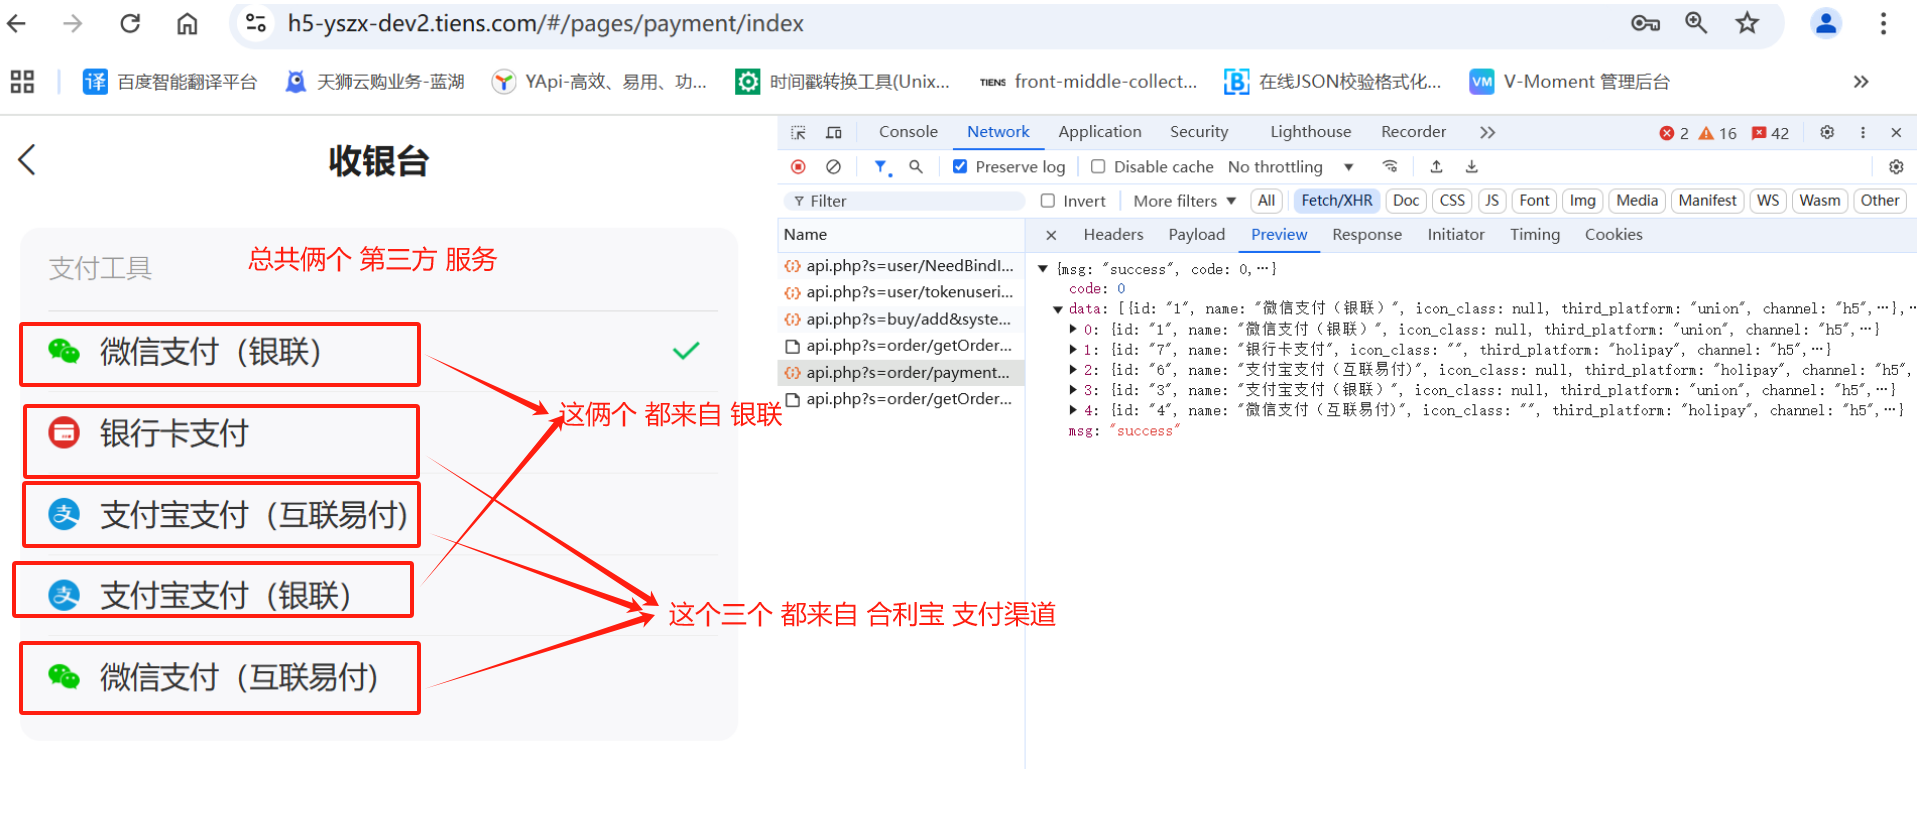Open the Chrome three-dot menu
This screenshot has width=1919, height=825.
click(1883, 23)
